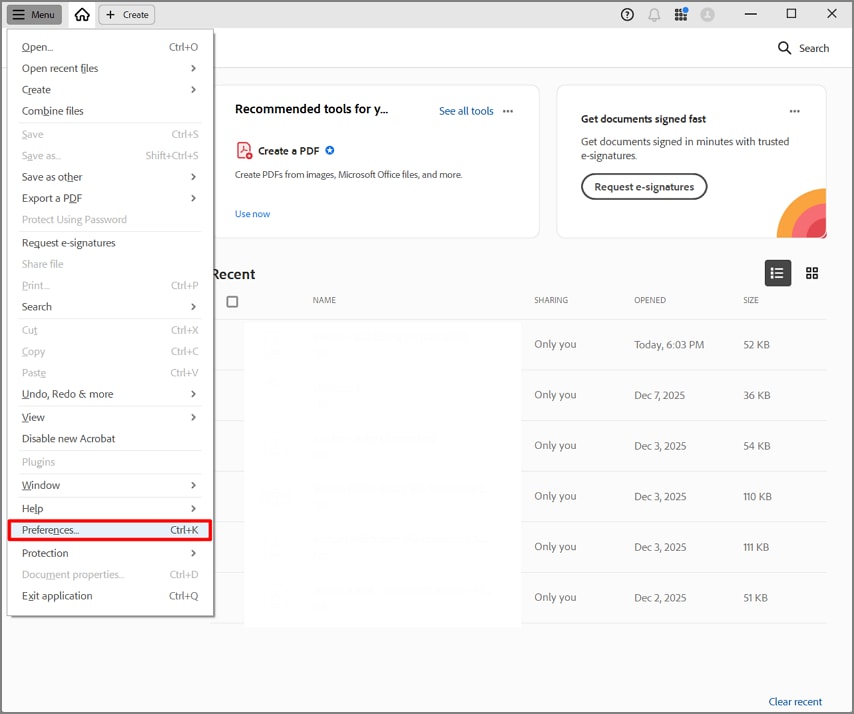Viewport: 854px width, 714px height.
Task: Go to the Home icon
Action: (x=82, y=15)
